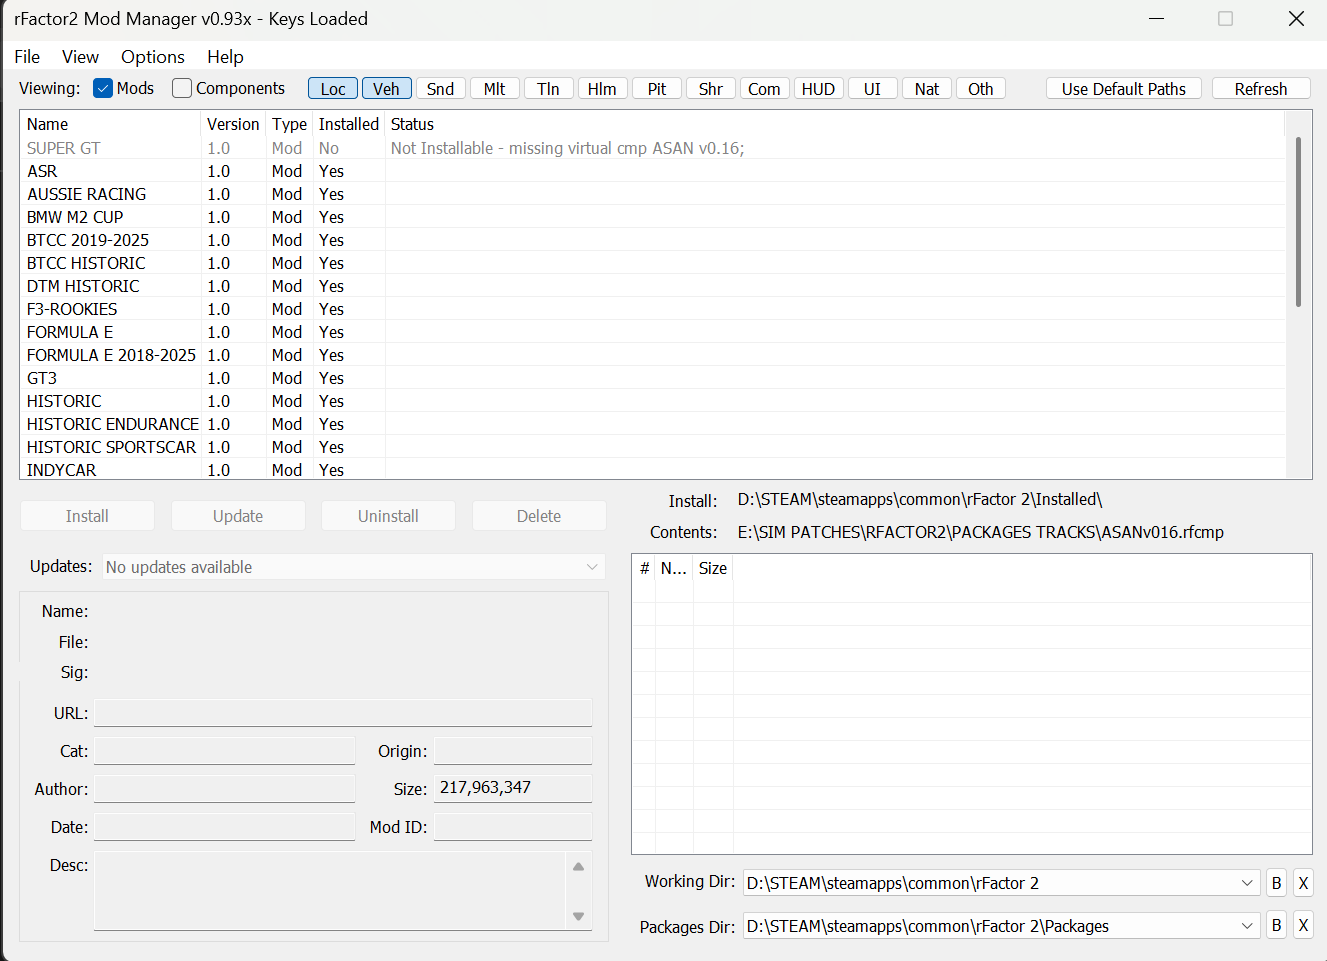
Task: Click into the Author field
Action: coord(224,789)
